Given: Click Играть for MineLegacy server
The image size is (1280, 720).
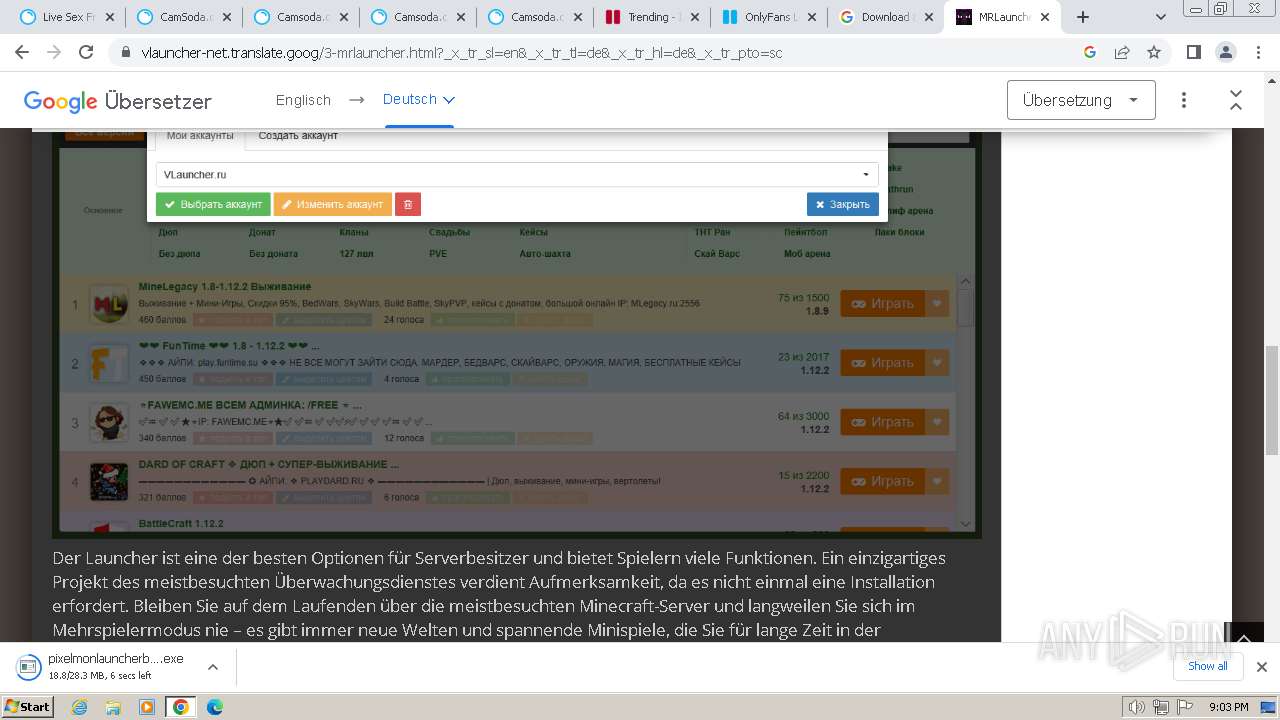Looking at the screenshot, I should pyautogui.click(x=883, y=304).
